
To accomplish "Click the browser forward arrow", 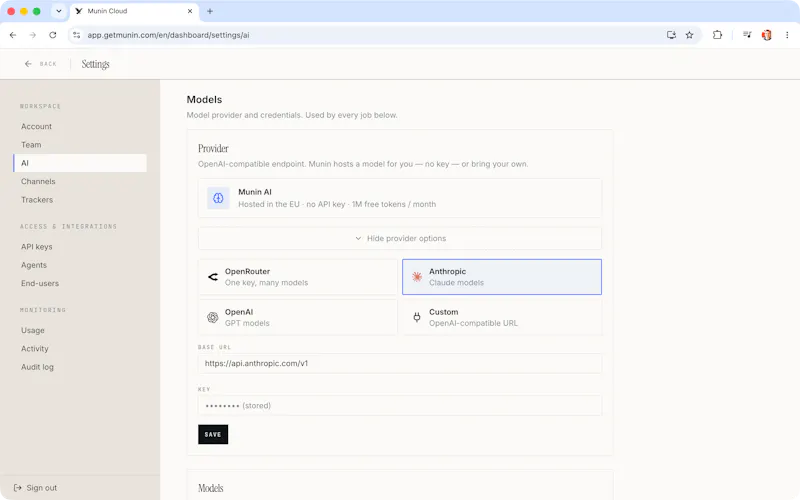I will pos(33,35).
